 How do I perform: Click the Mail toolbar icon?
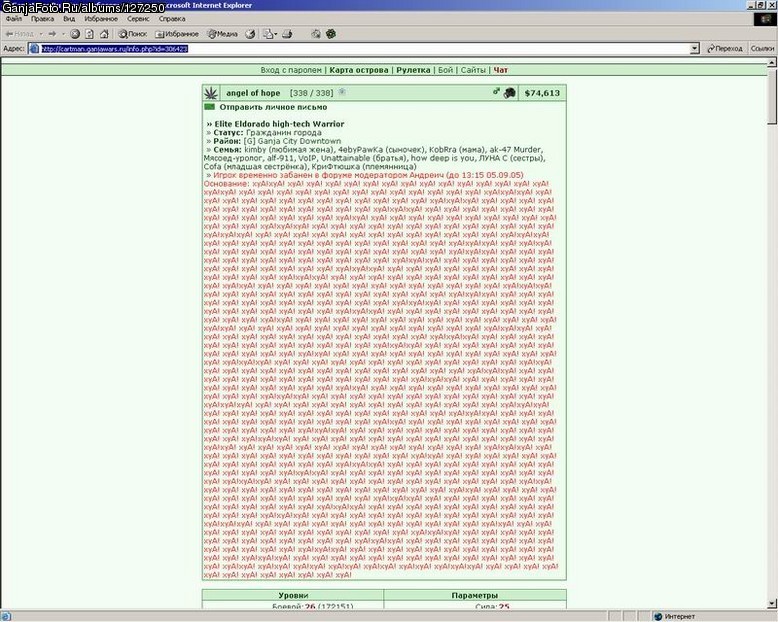[268, 34]
